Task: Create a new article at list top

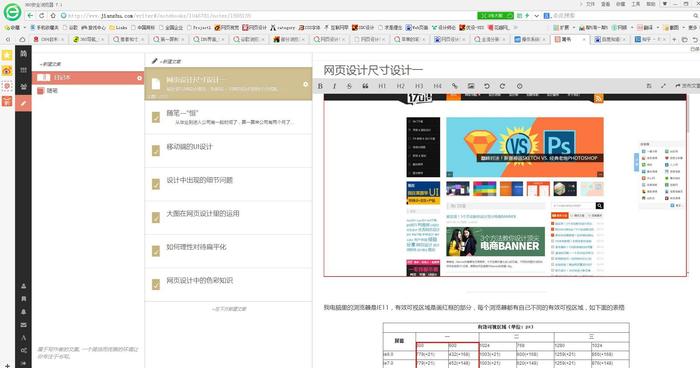Action: [167, 61]
